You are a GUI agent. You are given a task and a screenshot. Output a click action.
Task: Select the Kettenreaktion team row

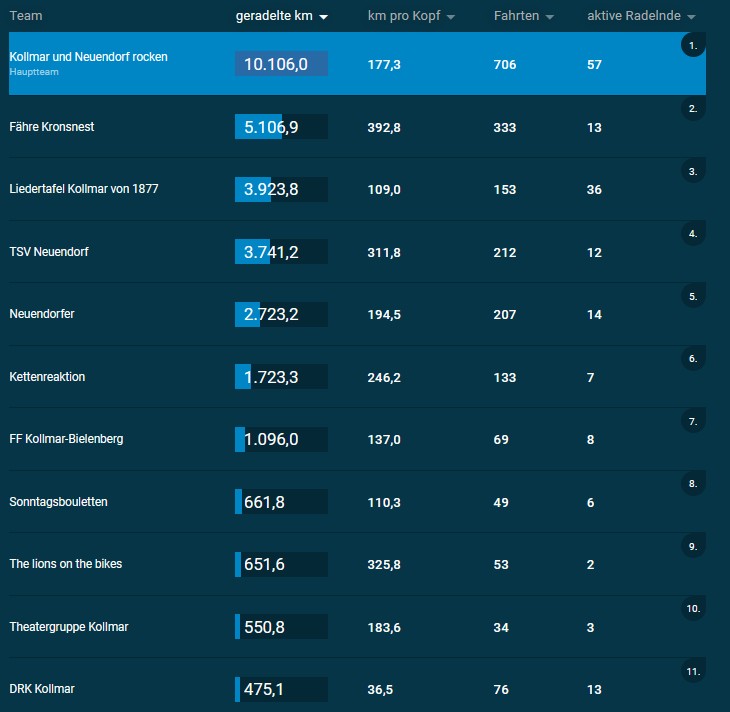(357, 376)
